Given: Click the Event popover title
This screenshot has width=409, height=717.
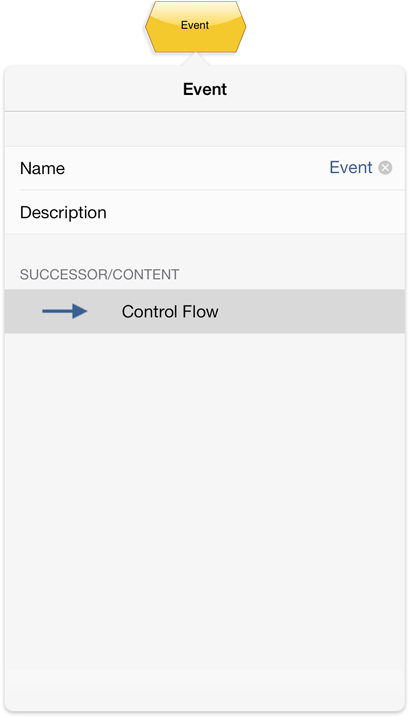Looking at the screenshot, I should (204, 89).
